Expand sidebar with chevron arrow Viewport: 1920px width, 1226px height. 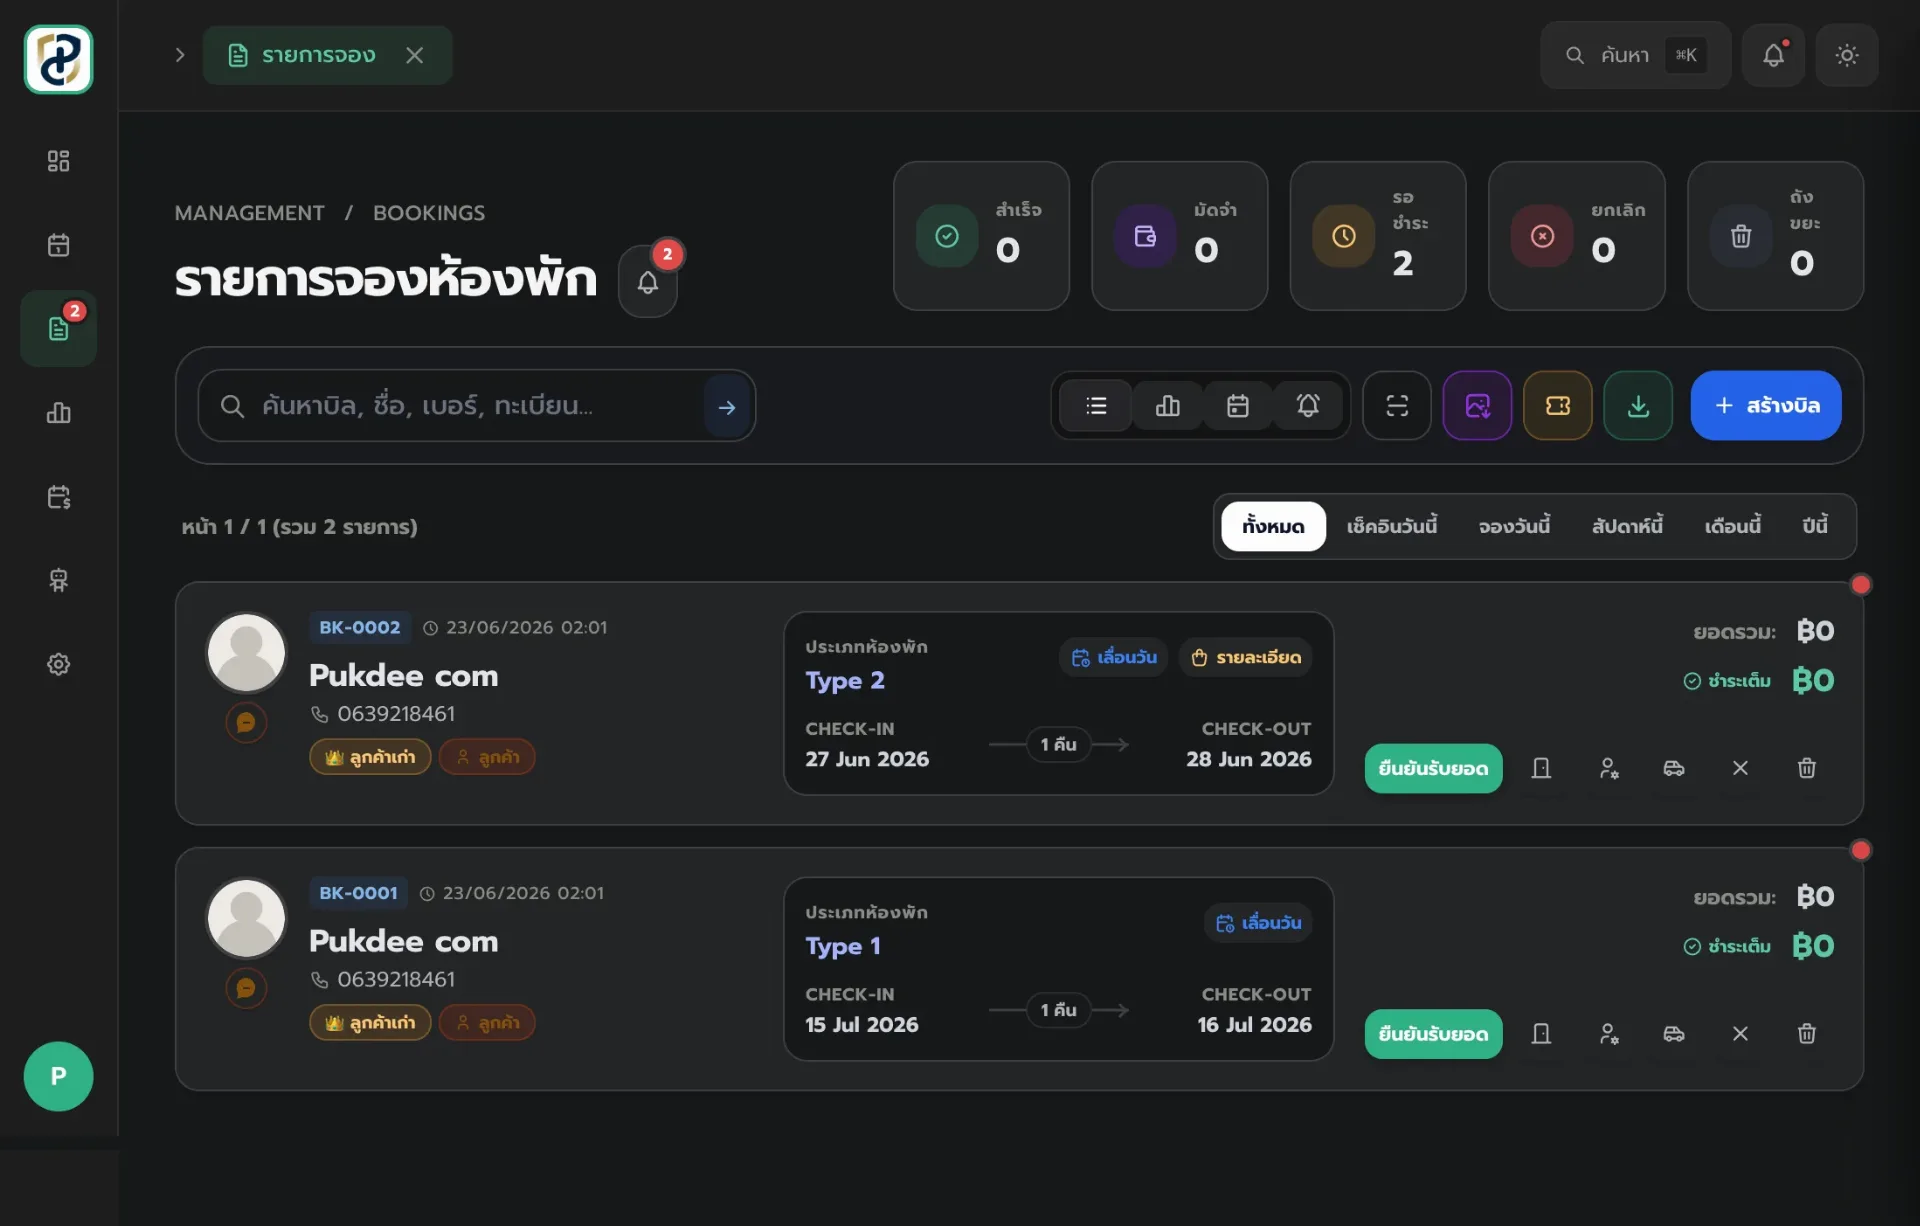[180, 55]
